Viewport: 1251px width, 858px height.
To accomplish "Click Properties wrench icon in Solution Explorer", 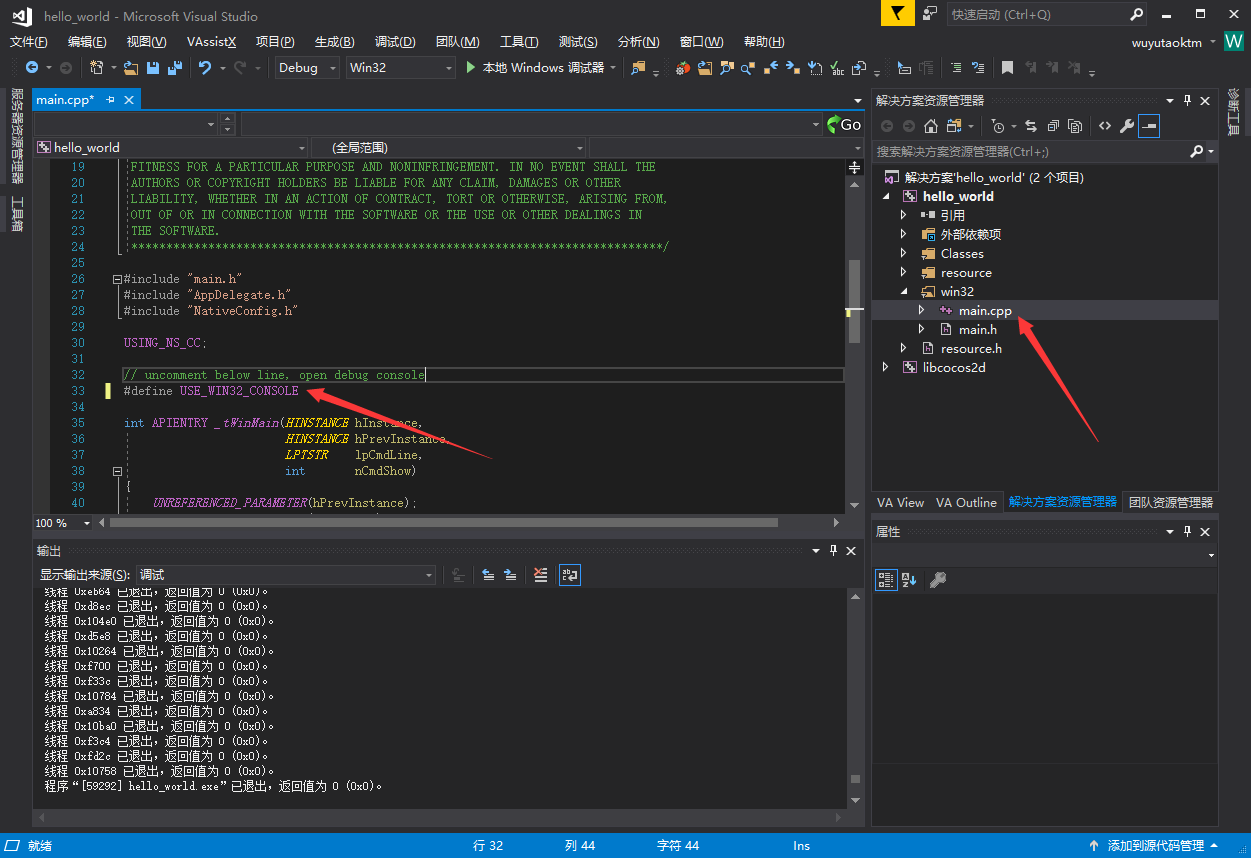I will pos(1127,126).
